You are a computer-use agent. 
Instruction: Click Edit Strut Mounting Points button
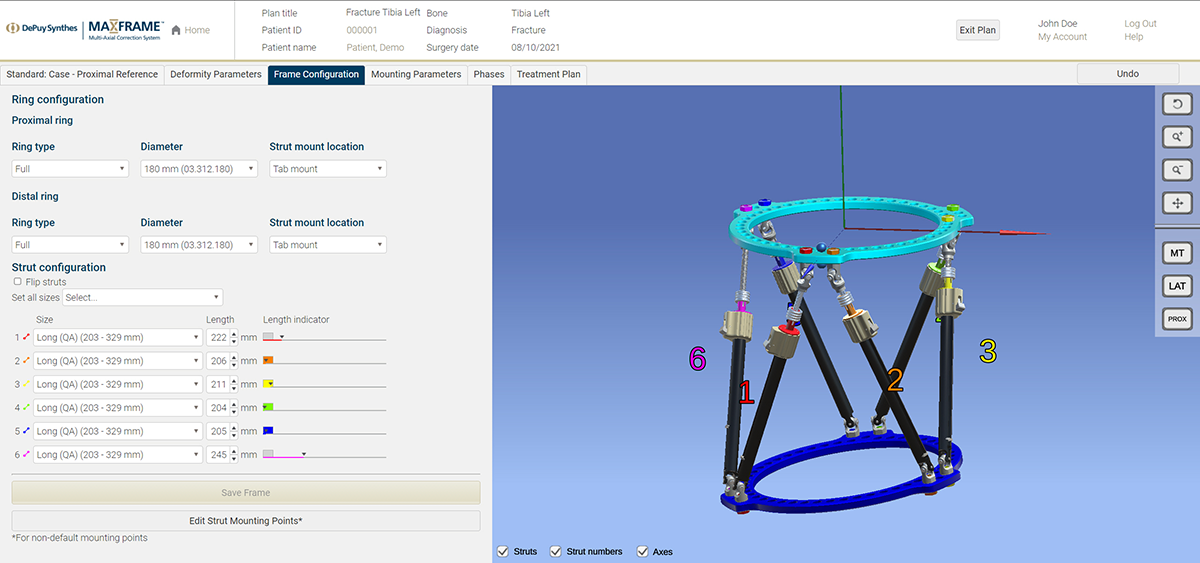(x=246, y=521)
